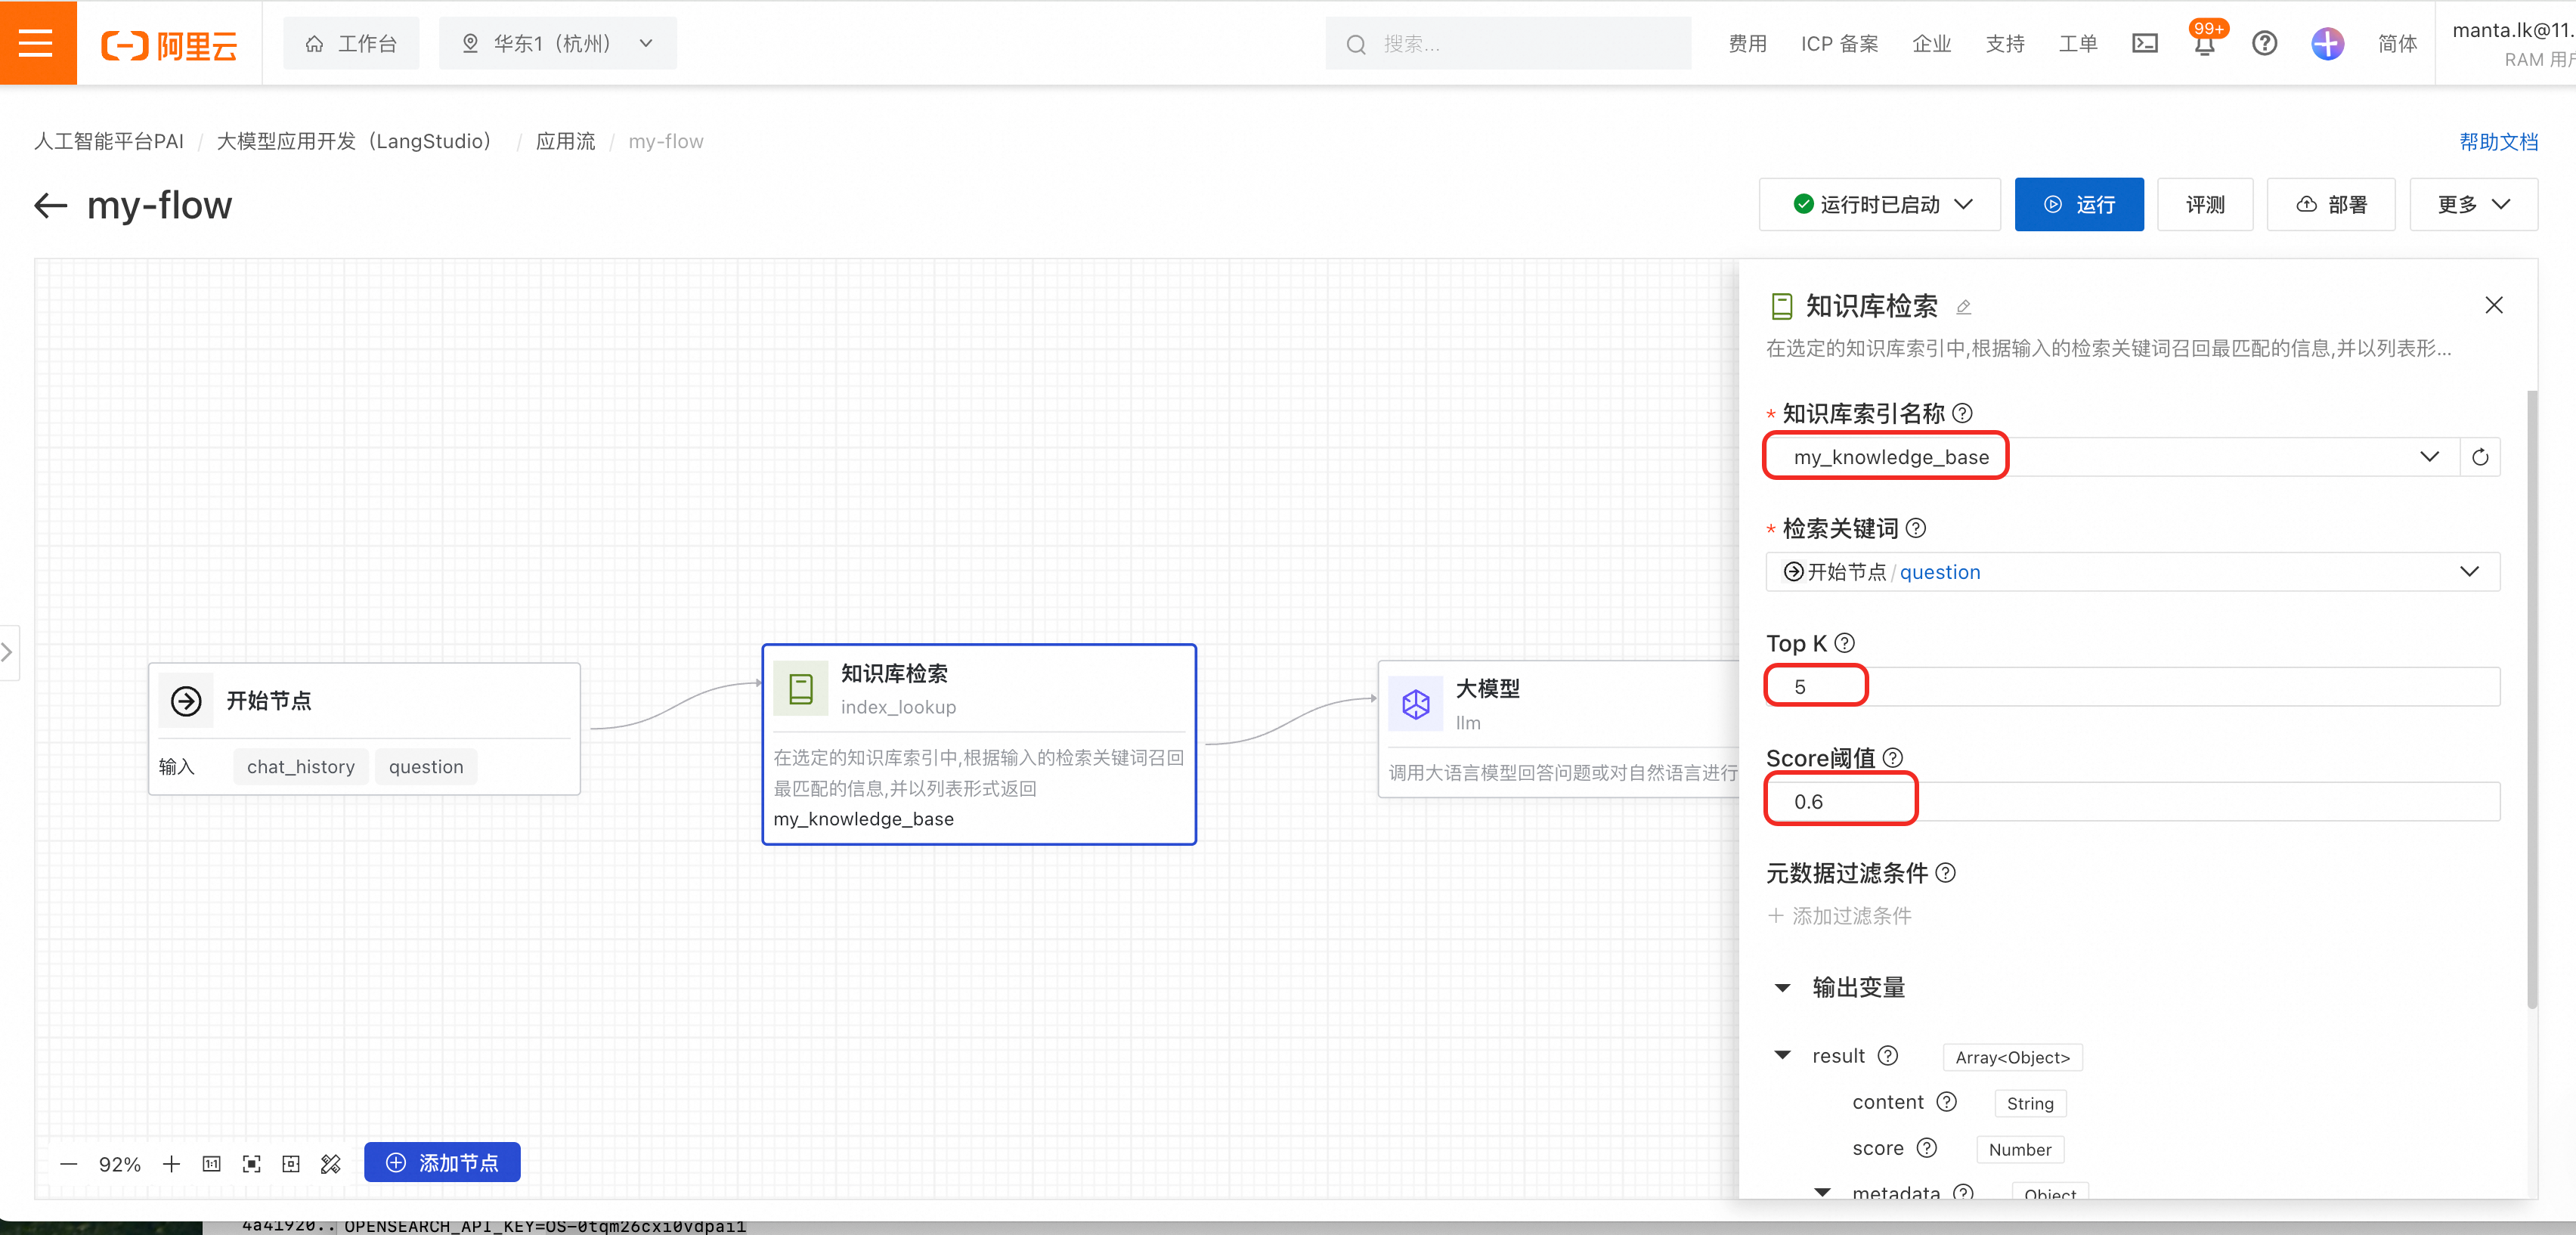2576x1235 pixels.
Task: Click the Score阈值 input field
Action: [x=2130, y=801]
